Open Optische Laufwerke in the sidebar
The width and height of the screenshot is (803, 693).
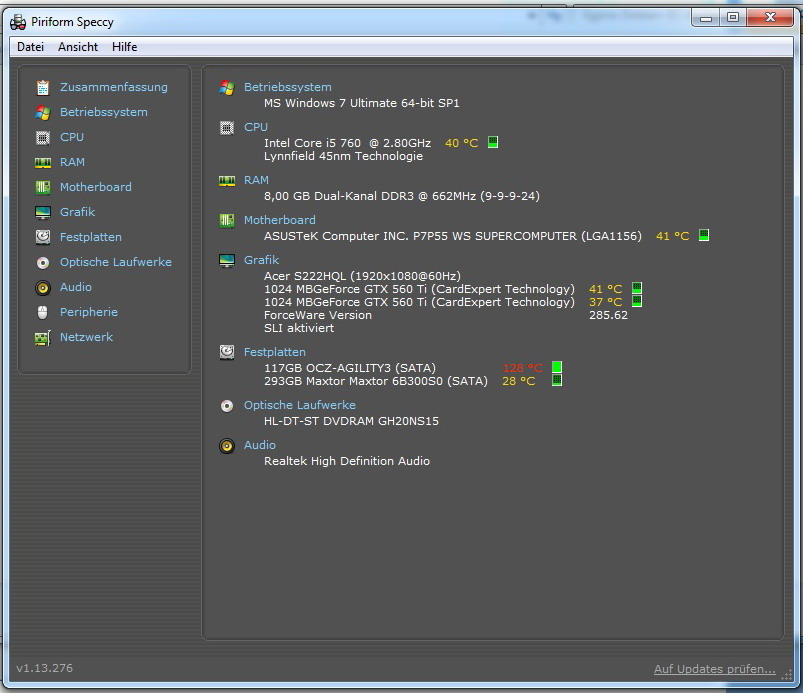click(116, 262)
